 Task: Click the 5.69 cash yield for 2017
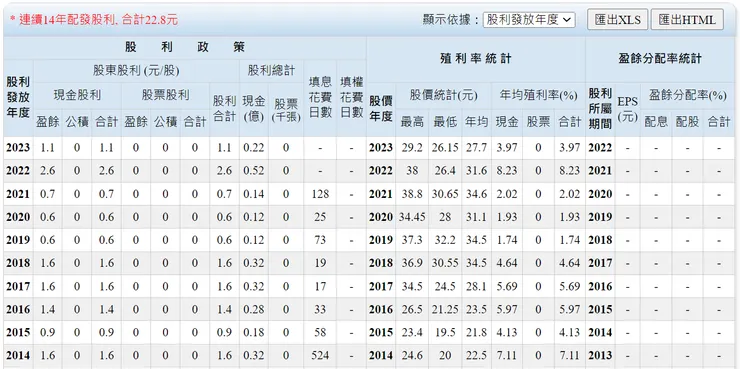point(507,286)
